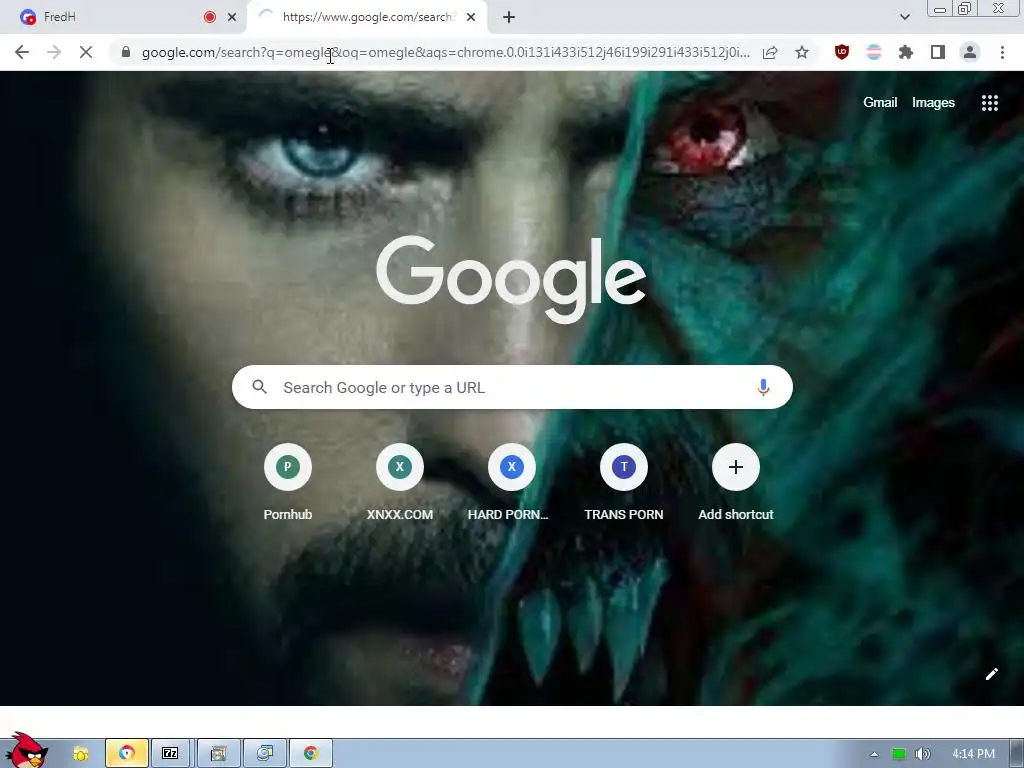The width and height of the screenshot is (1024, 768).
Task: Select the google.com/search tab
Action: [x=367, y=17]
